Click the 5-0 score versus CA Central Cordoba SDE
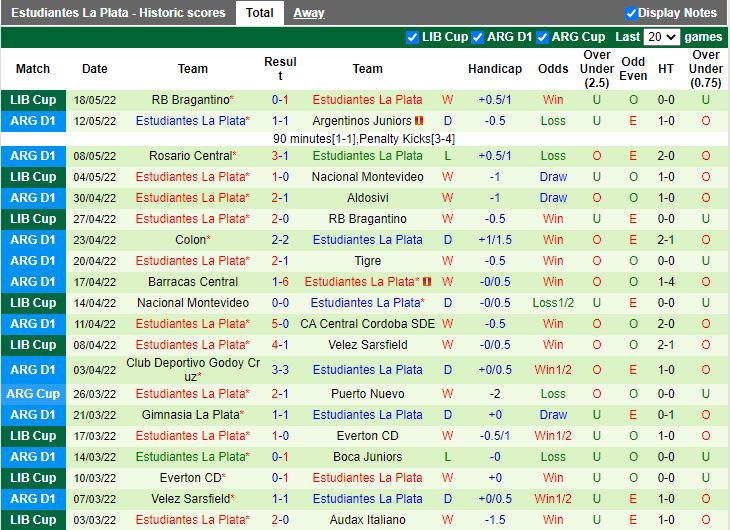Image resolution: width=730 pixels, height=530 pixels. [281, 324]
